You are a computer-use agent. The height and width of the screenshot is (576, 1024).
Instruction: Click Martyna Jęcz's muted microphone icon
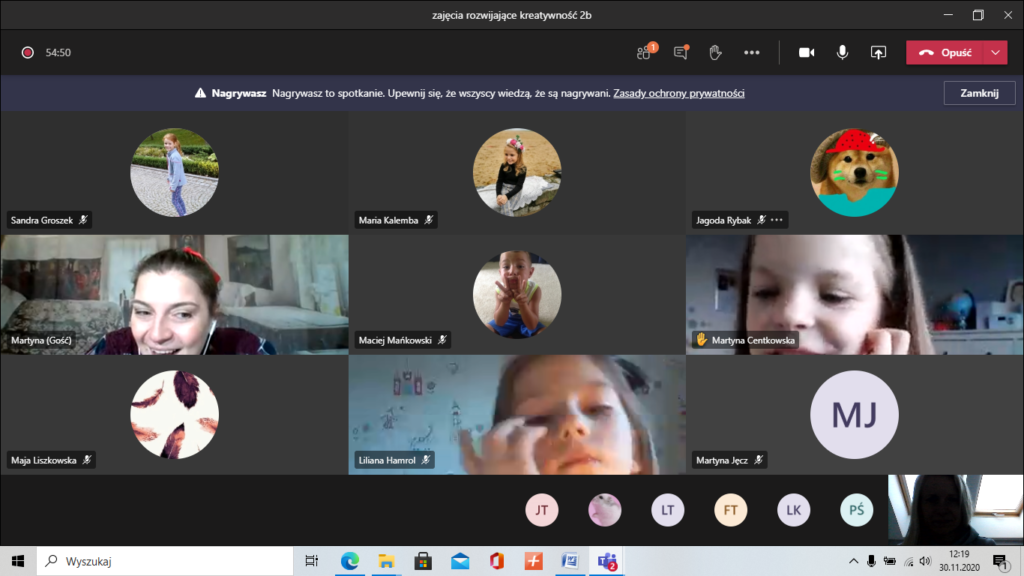tap(758, 460)
